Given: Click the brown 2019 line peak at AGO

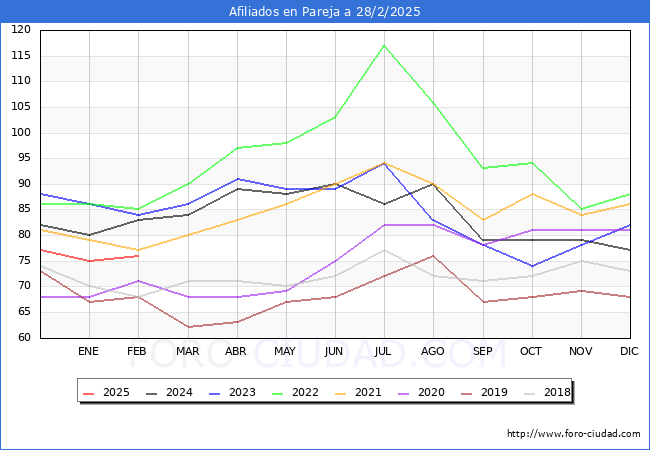Looking at the screenshot, I should click(x=433, y=256).
